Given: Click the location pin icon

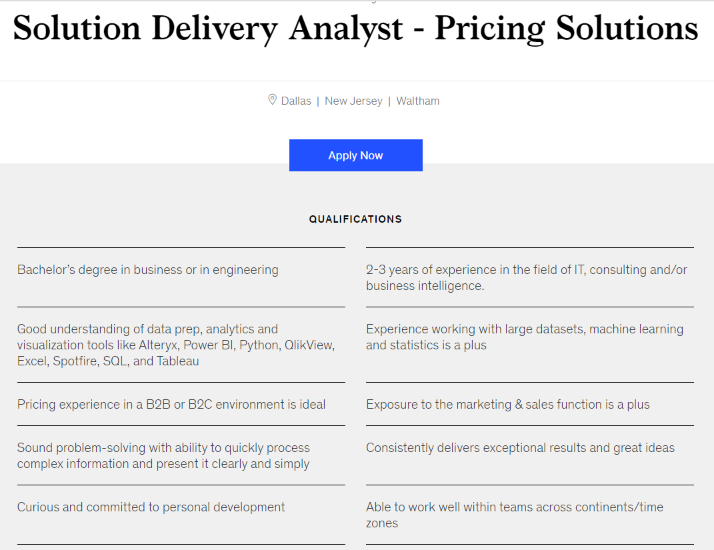Looking at the screenshot, I should (x=272, y=100).
